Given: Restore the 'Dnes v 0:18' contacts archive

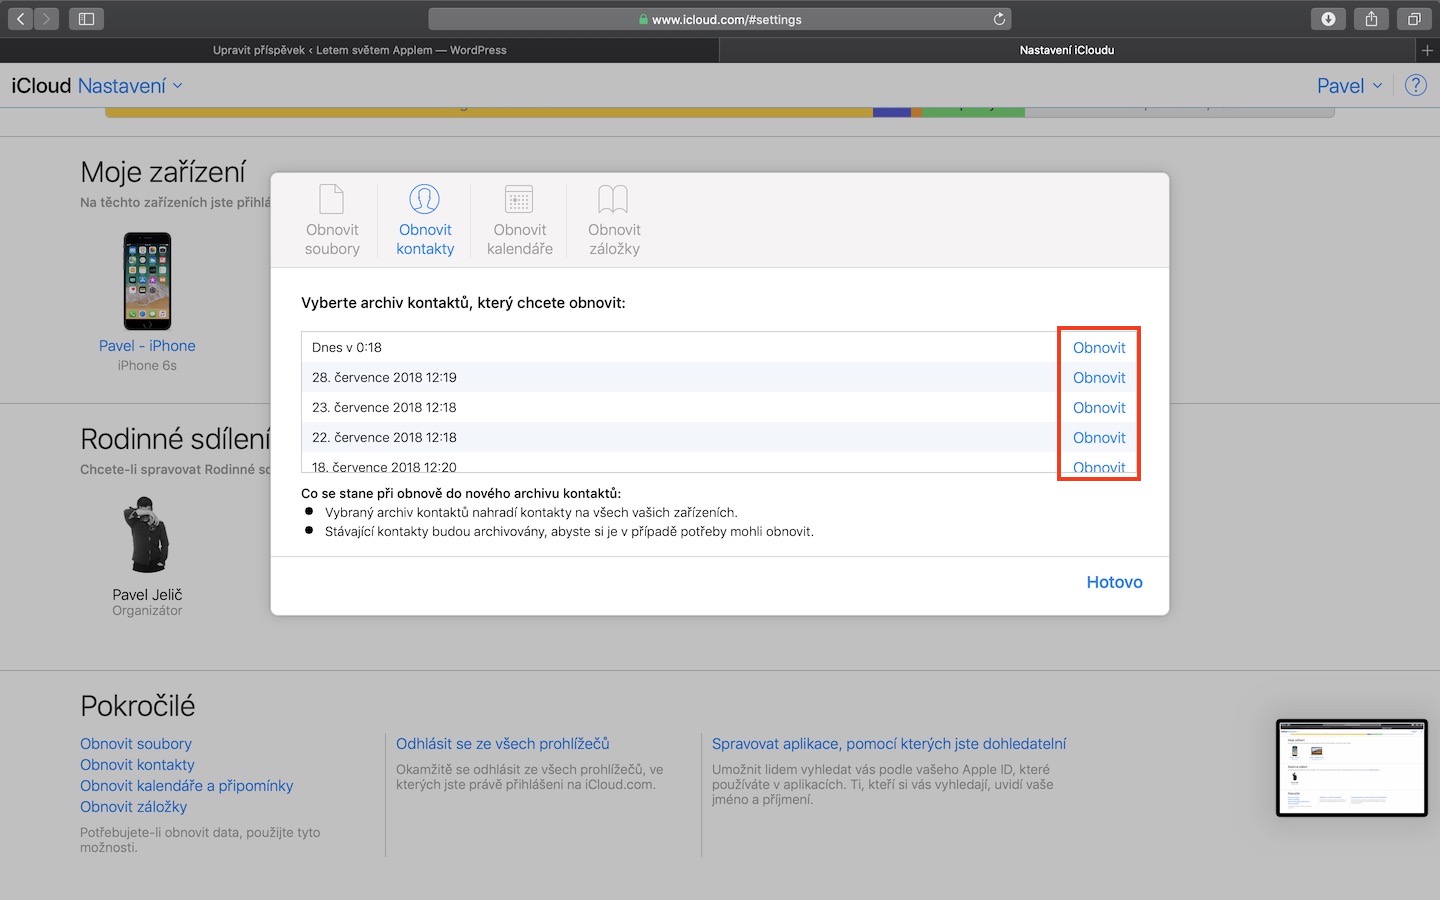Looking at the screenshot, I should pyautogui.click(x=1099, y=348).
